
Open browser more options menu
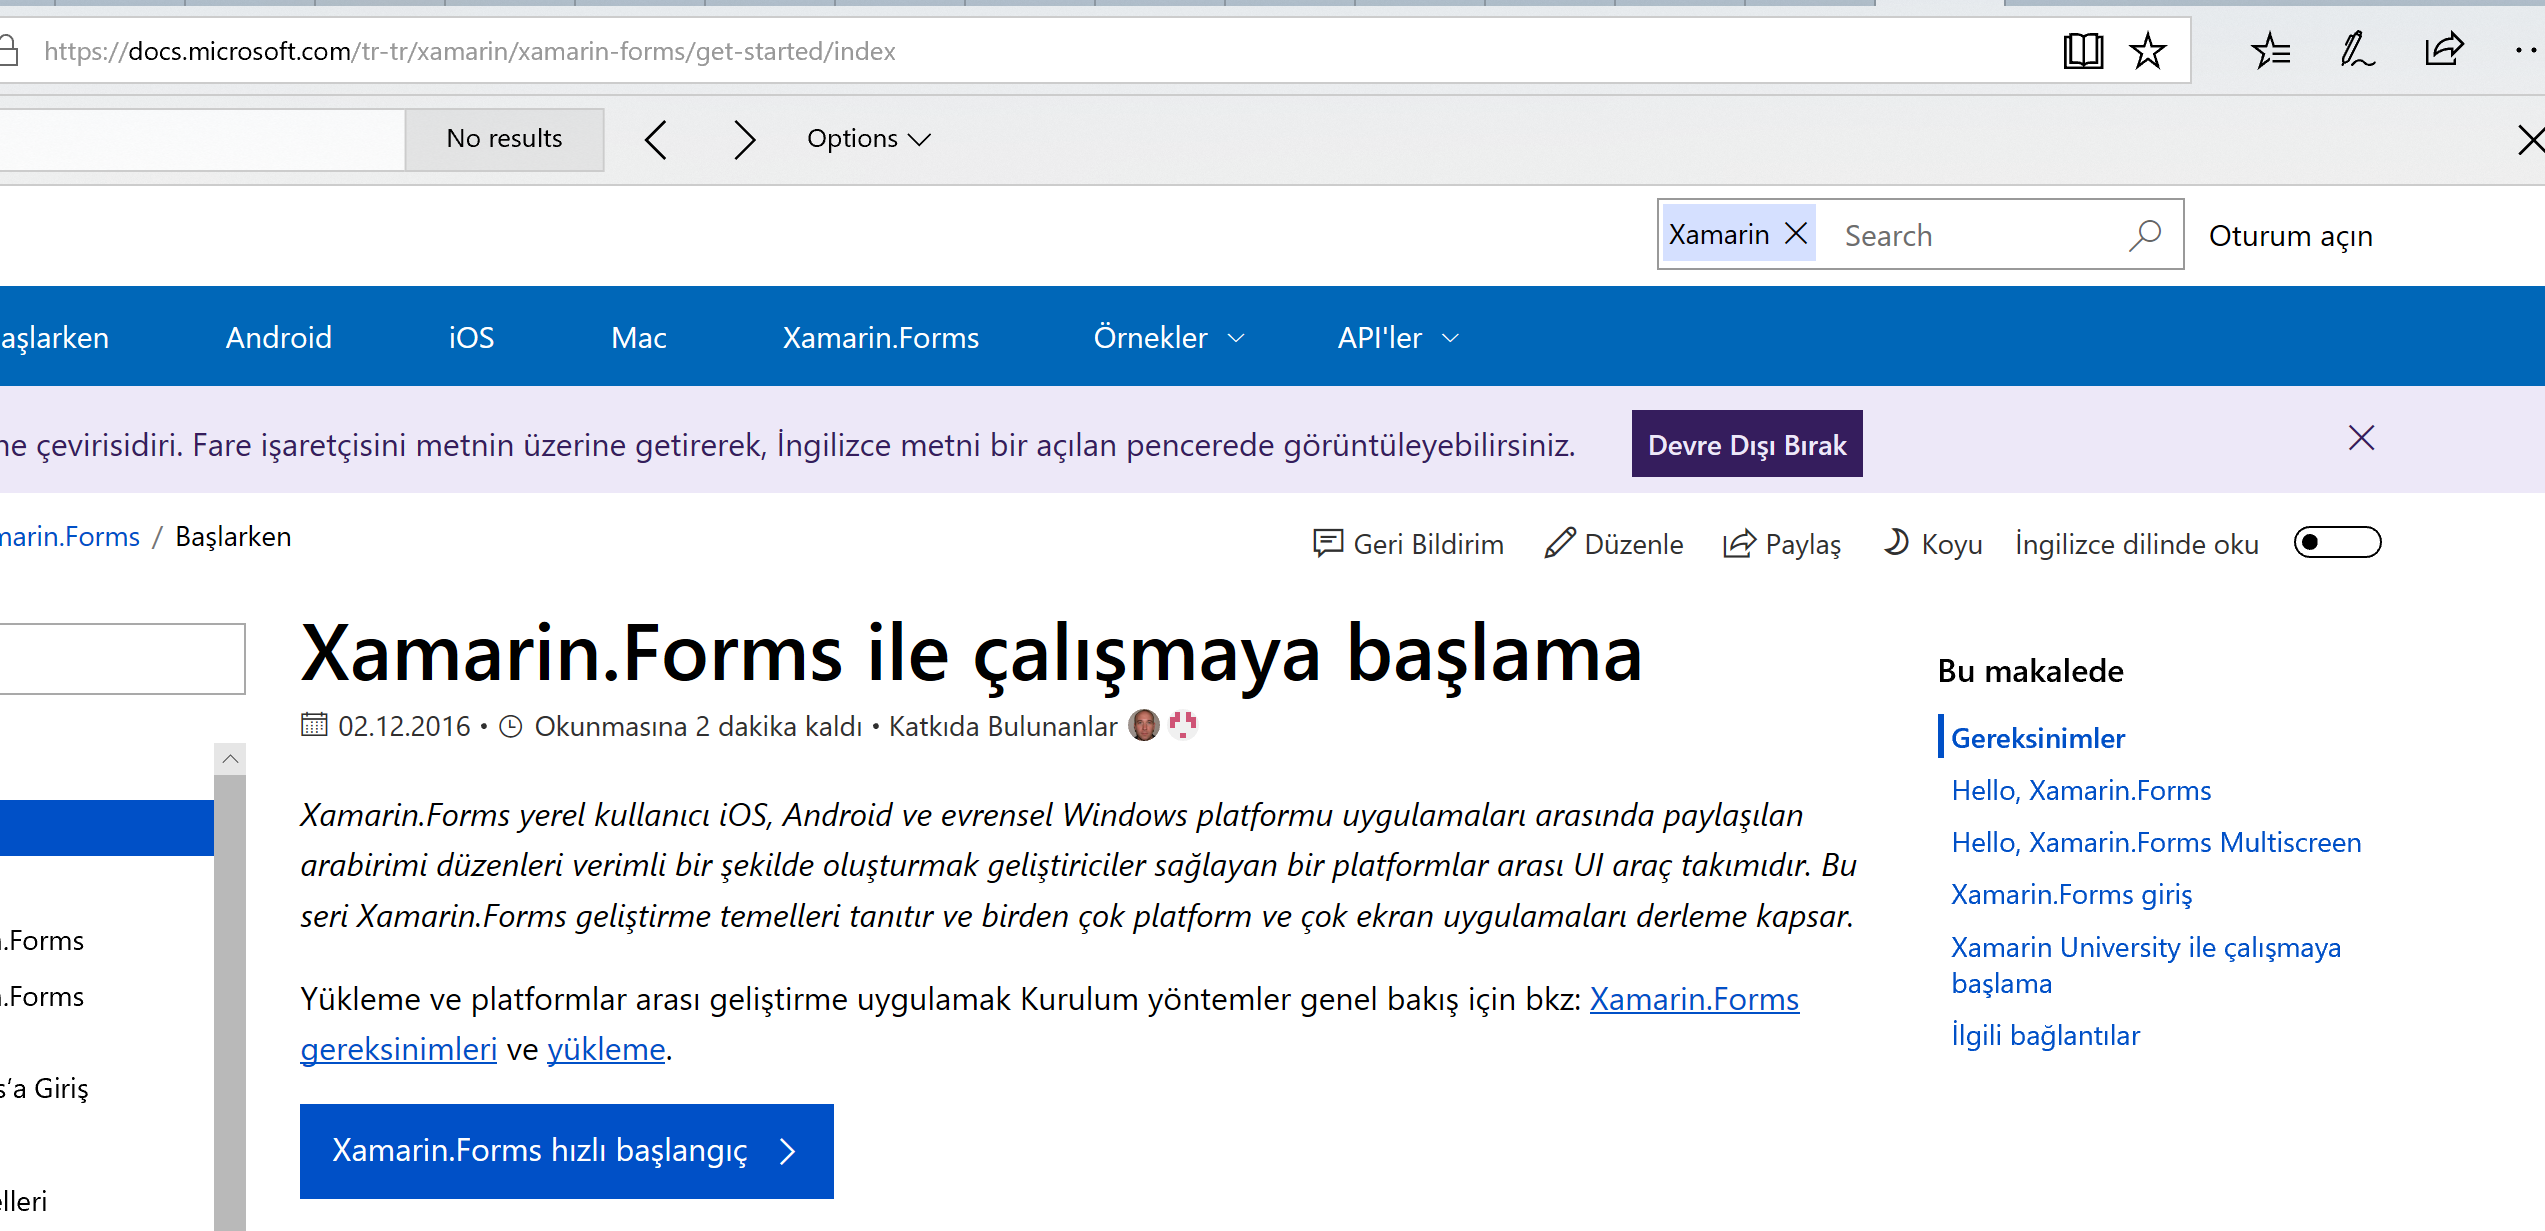pos(2528,51)
